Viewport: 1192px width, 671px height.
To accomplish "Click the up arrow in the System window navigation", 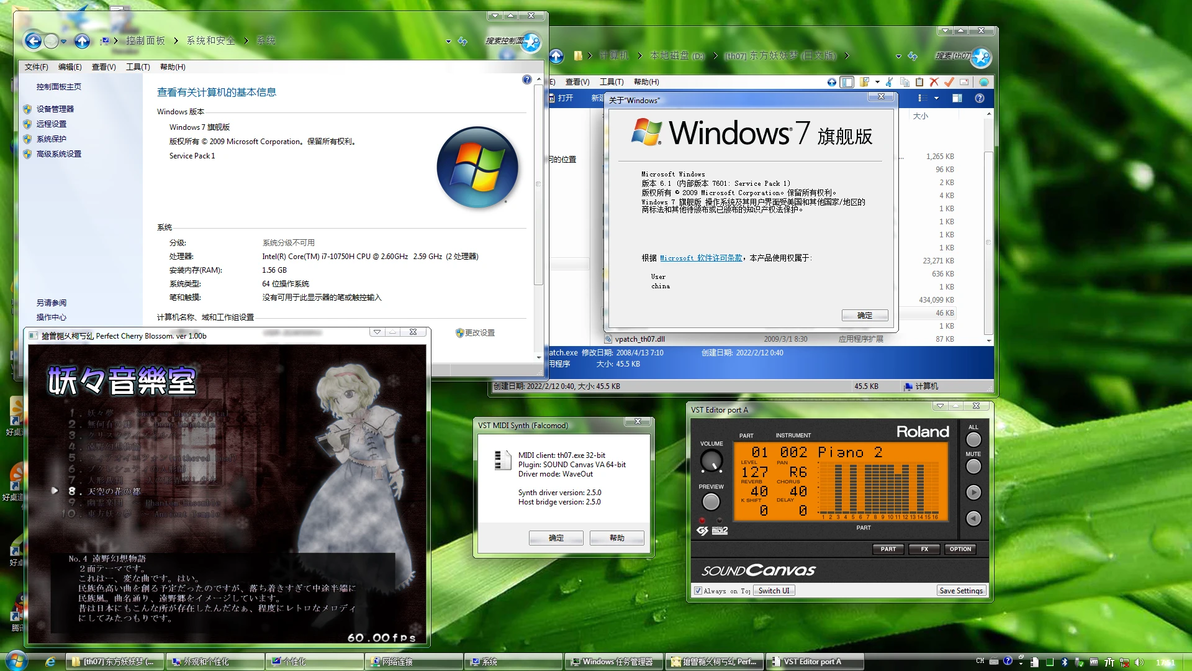I will pyautogui.click(x=82, y=40).
